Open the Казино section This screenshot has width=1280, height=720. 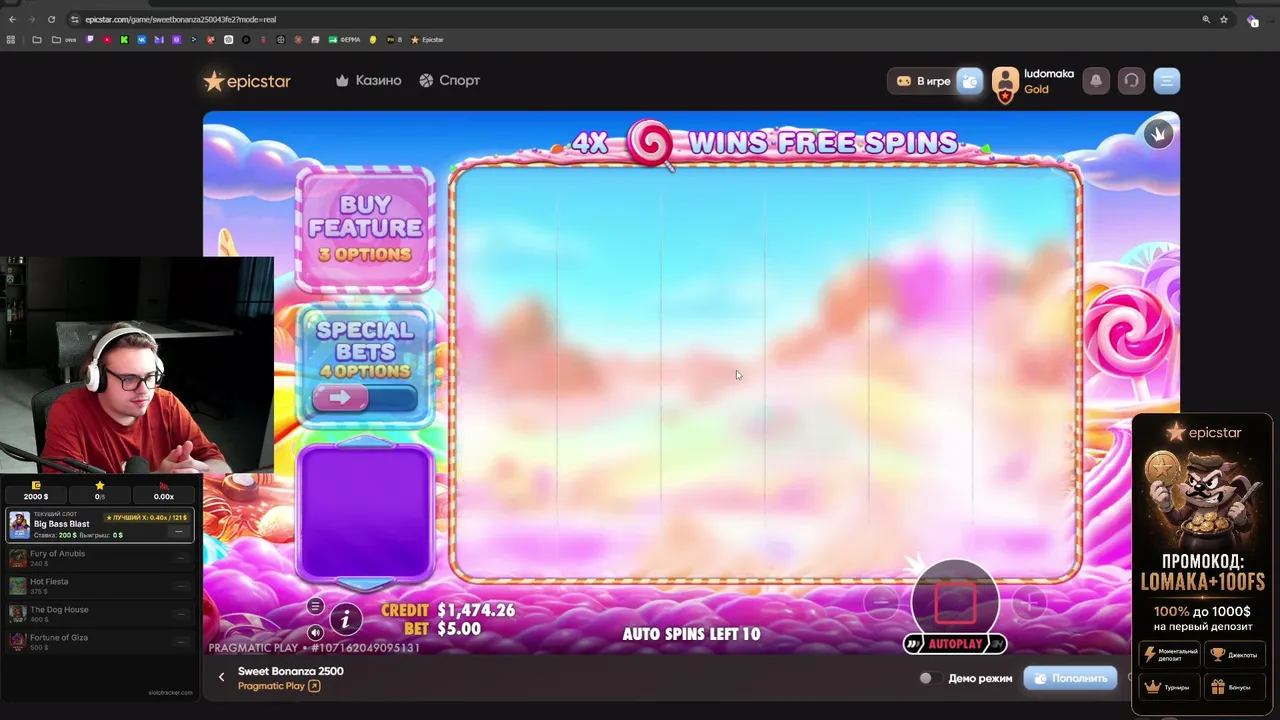pos(368,80)
